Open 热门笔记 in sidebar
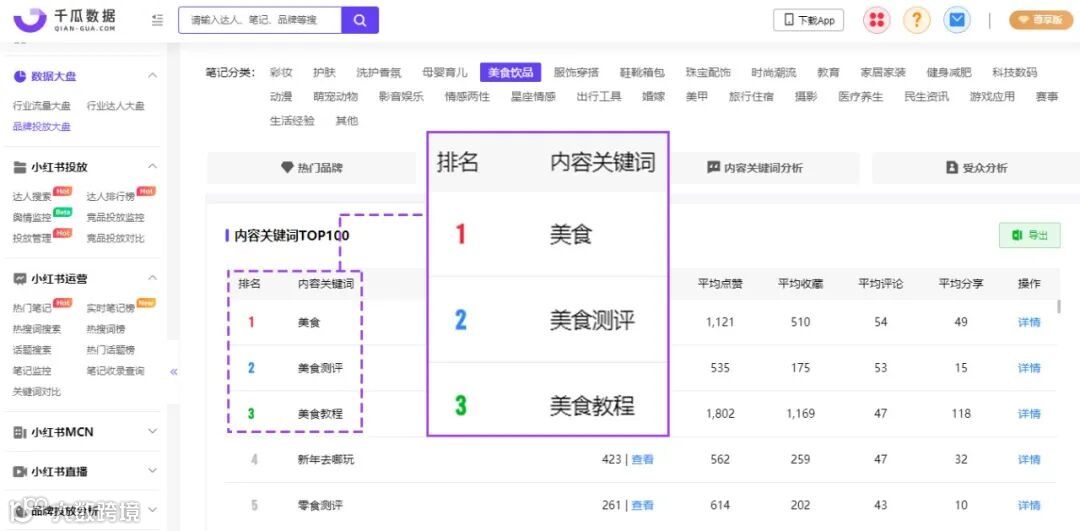The width and height of the screenshot is (1080, 531). (32, 309)
